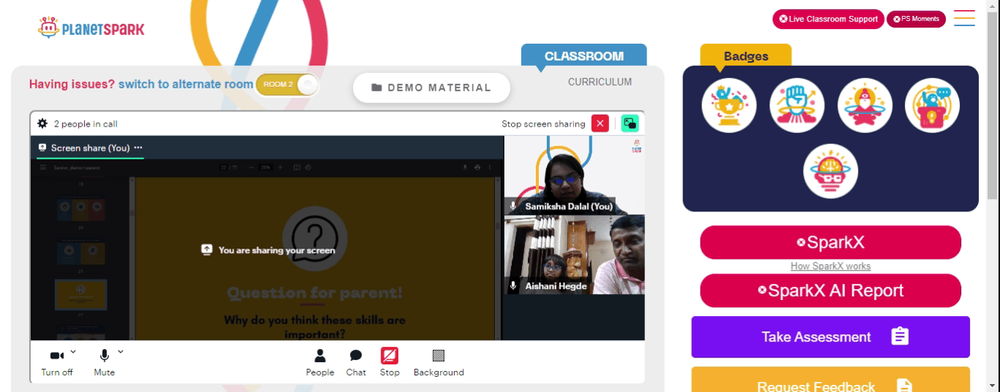Click the red stop screen sharing X button
This screenshot has width=1000, height=392.
pos(600,124)
